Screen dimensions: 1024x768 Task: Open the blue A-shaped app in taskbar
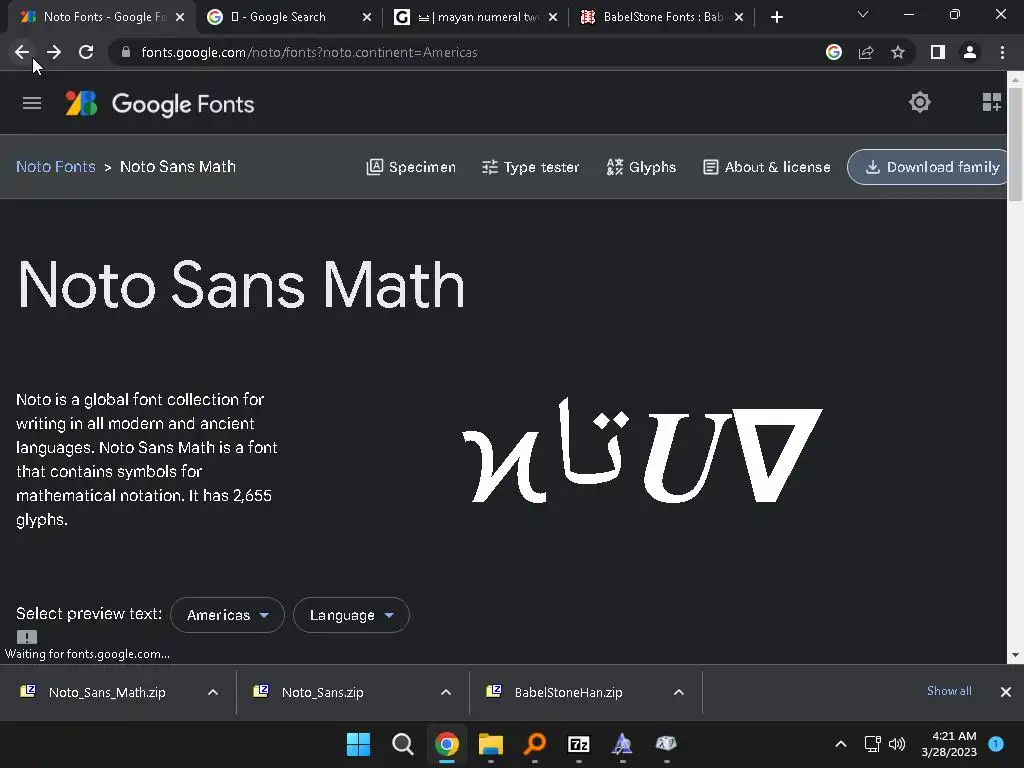[622, 744]
